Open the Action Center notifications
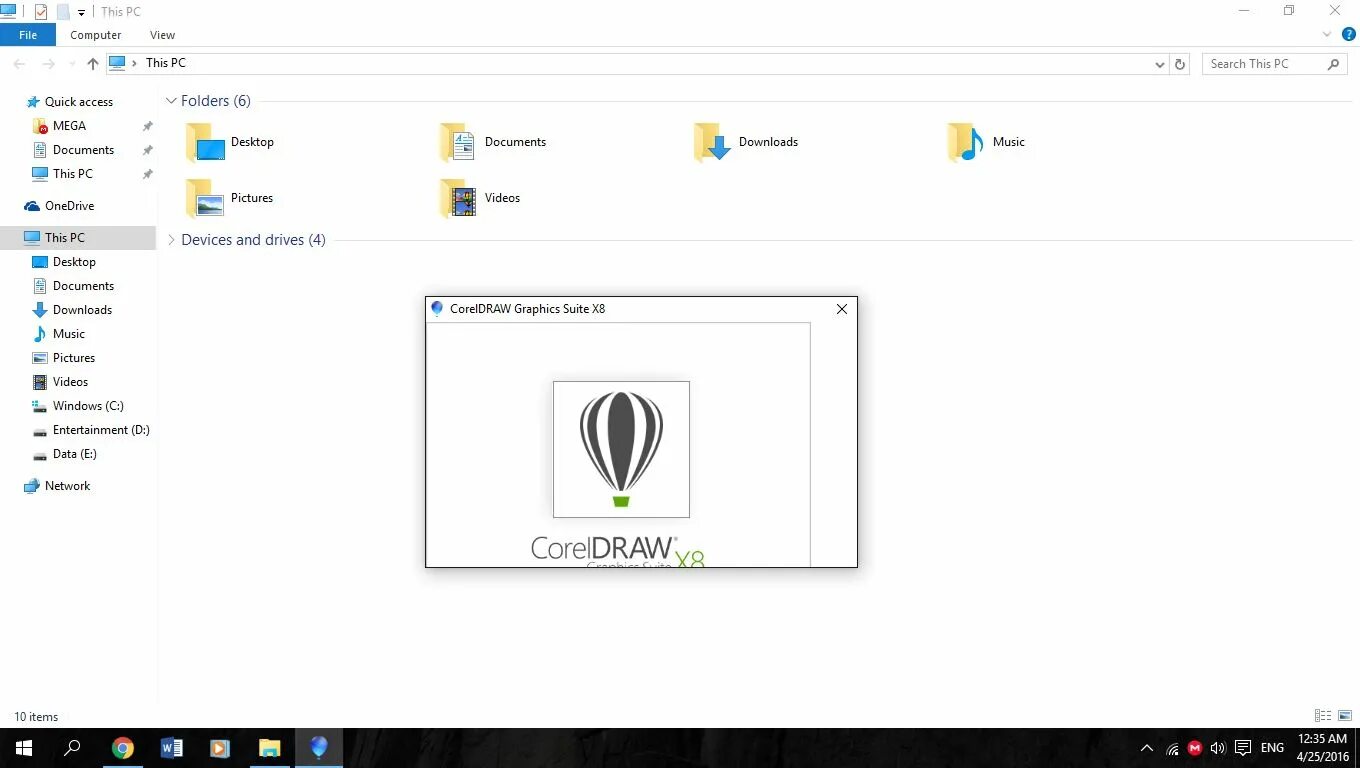The width and height of the screenshot is (1360, 768). point(1243,748)
